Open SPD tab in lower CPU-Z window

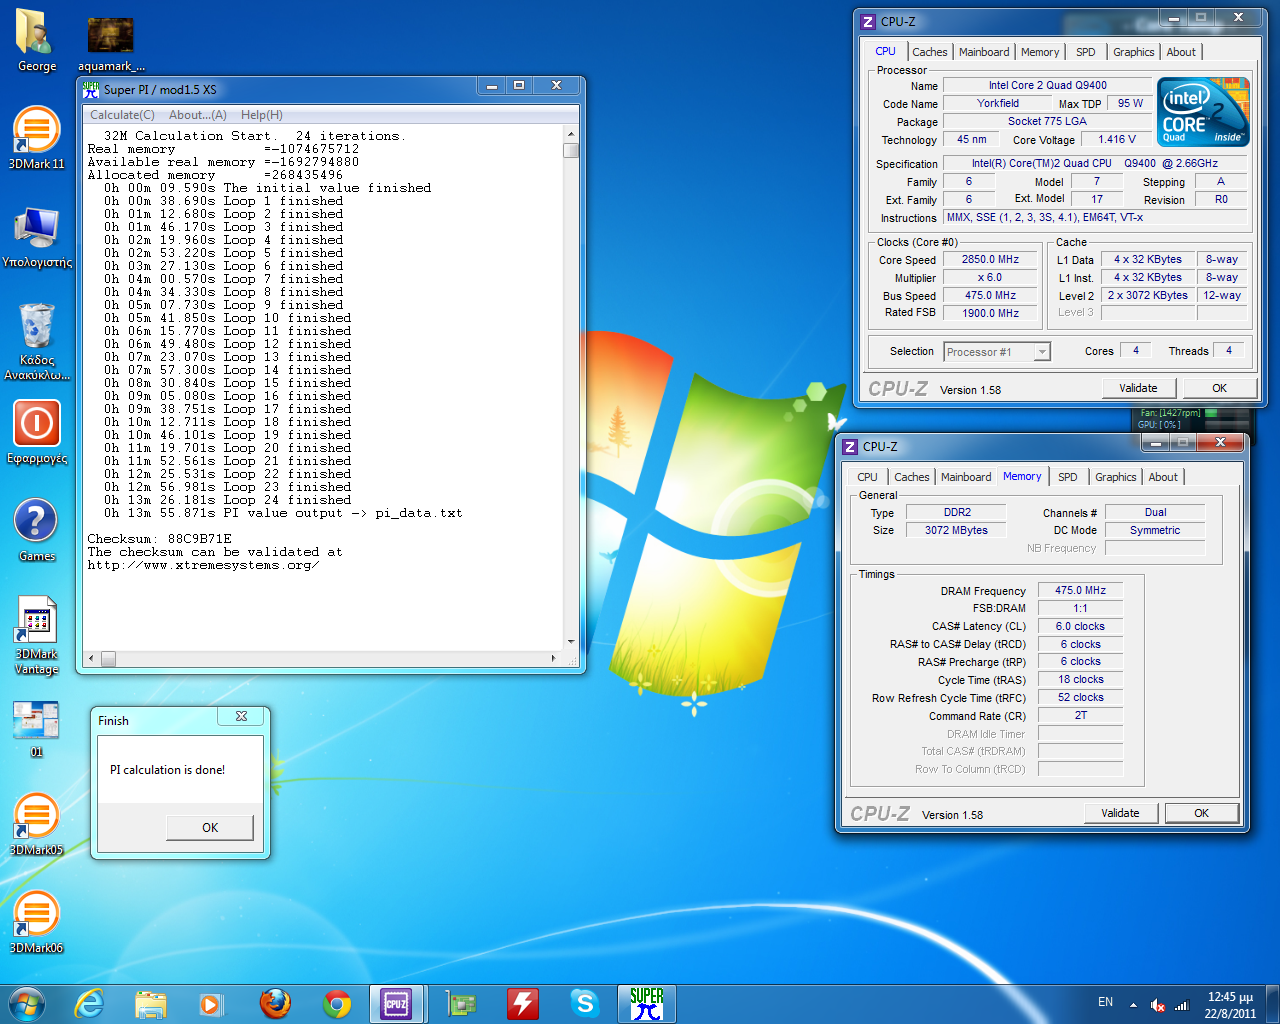tap(1068, 477)
